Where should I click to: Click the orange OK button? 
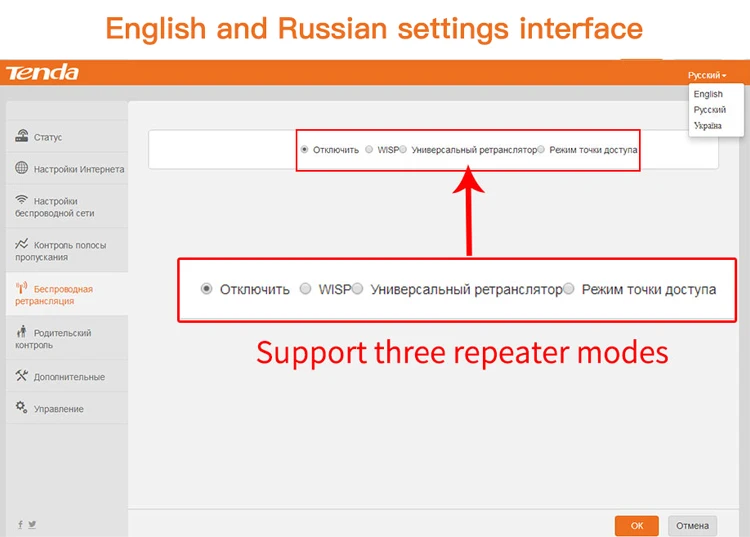(637, 526)
